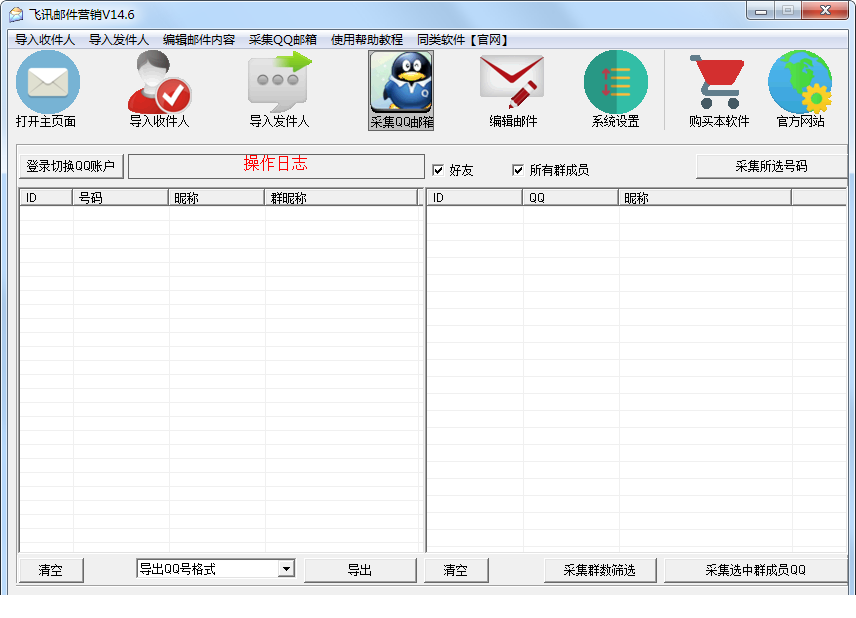Open the 编辑邮件内容 menu
The image size is (856, 618).
click(x=199, y=40)
